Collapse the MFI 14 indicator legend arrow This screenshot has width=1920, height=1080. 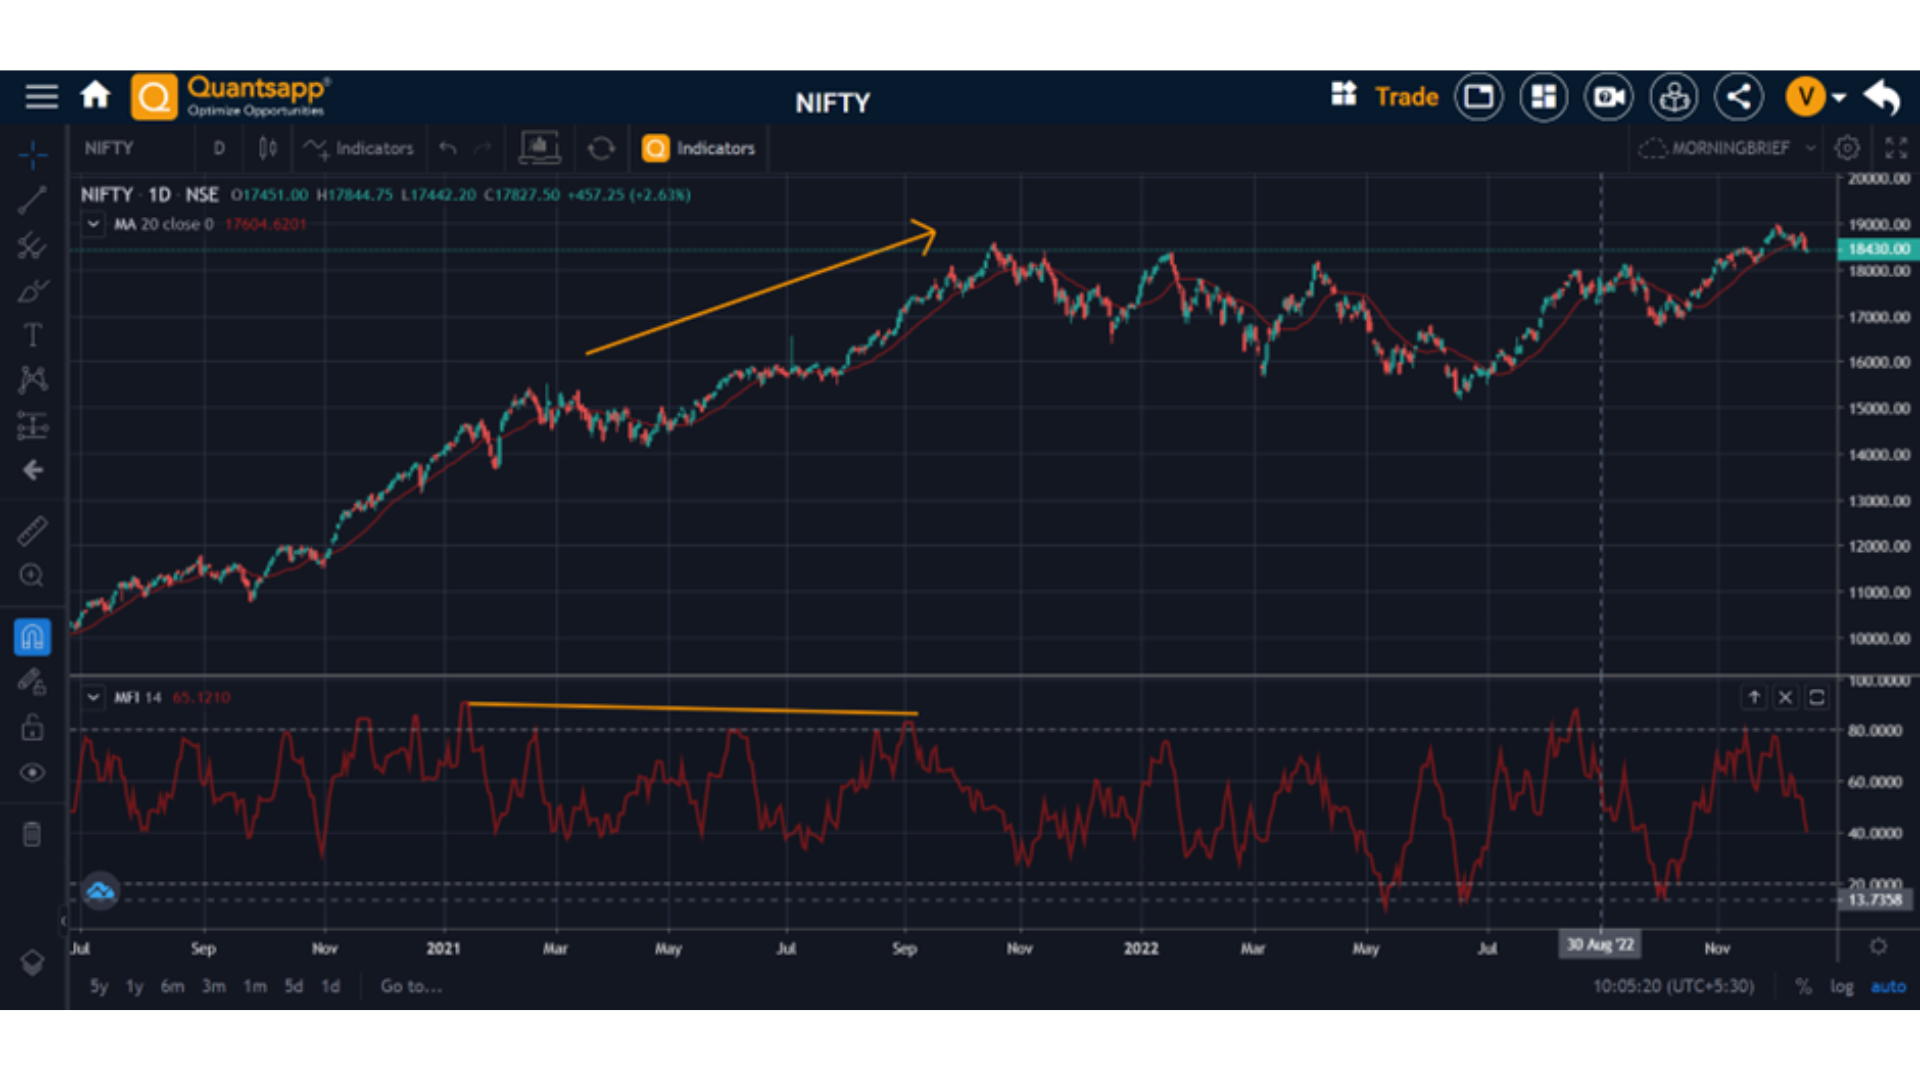point(93,697)
